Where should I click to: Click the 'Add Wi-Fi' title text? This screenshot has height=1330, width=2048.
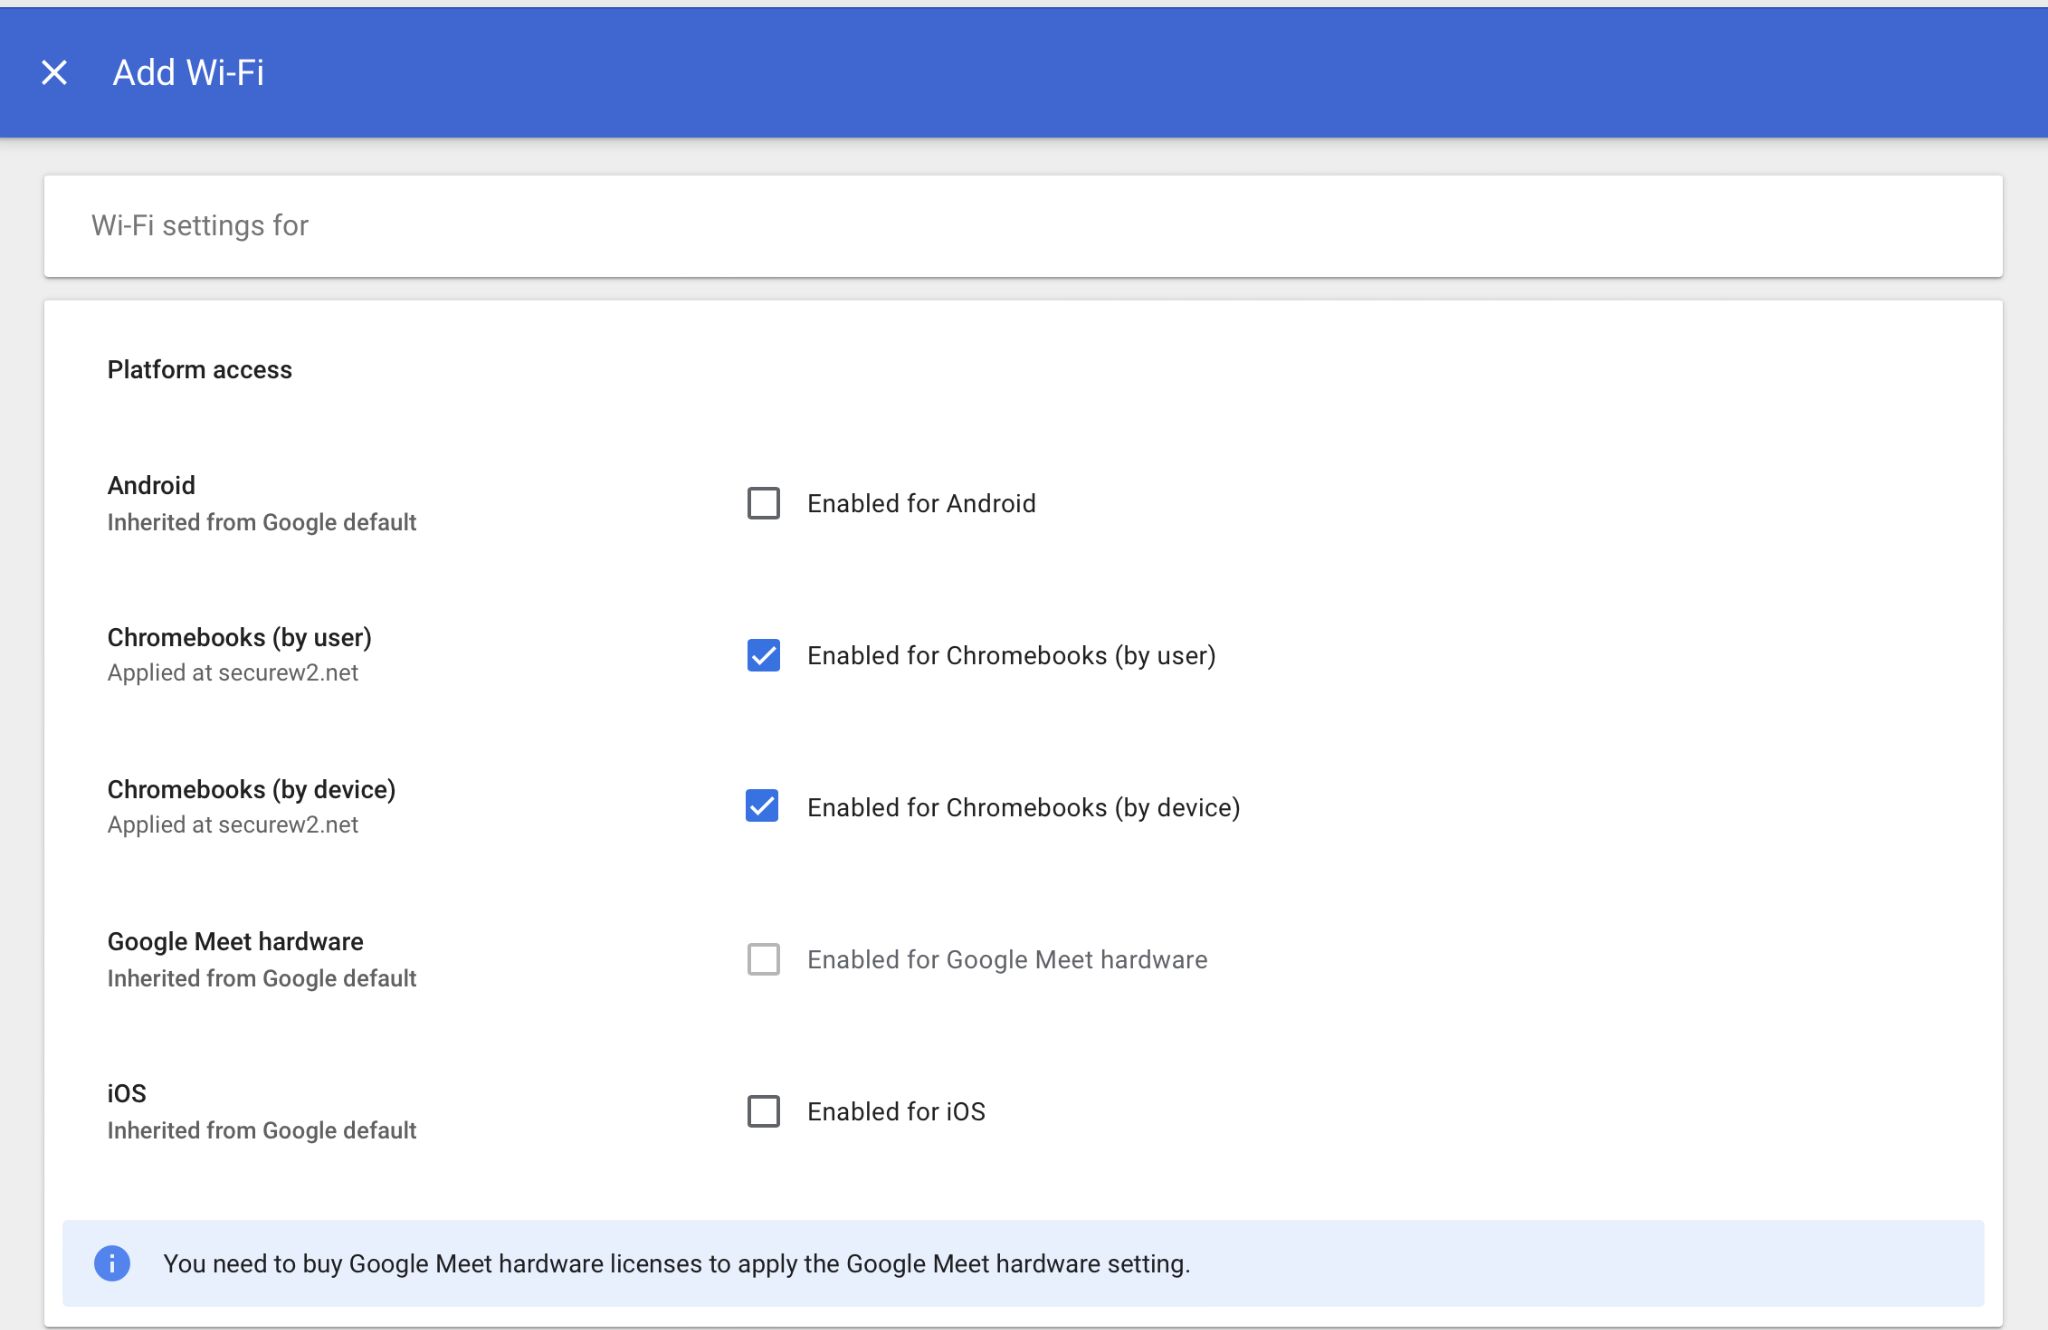[188, 72]
